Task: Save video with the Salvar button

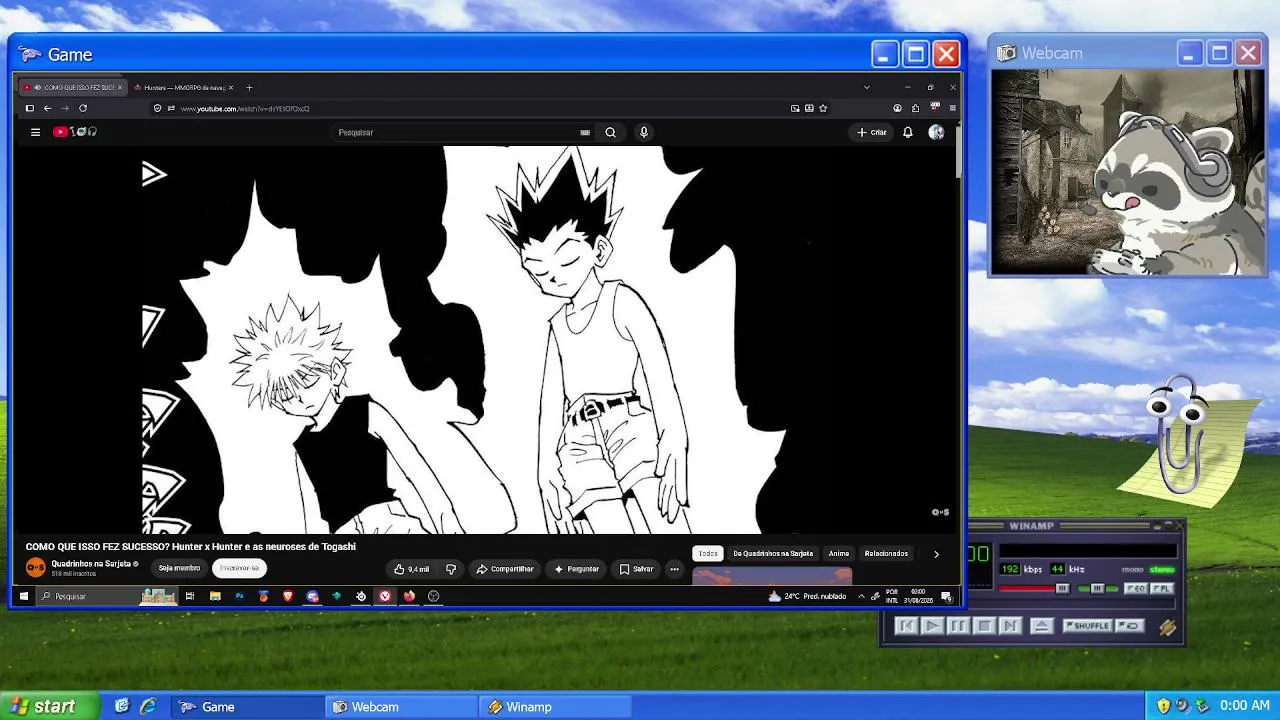Action: [x=636, y=569]
